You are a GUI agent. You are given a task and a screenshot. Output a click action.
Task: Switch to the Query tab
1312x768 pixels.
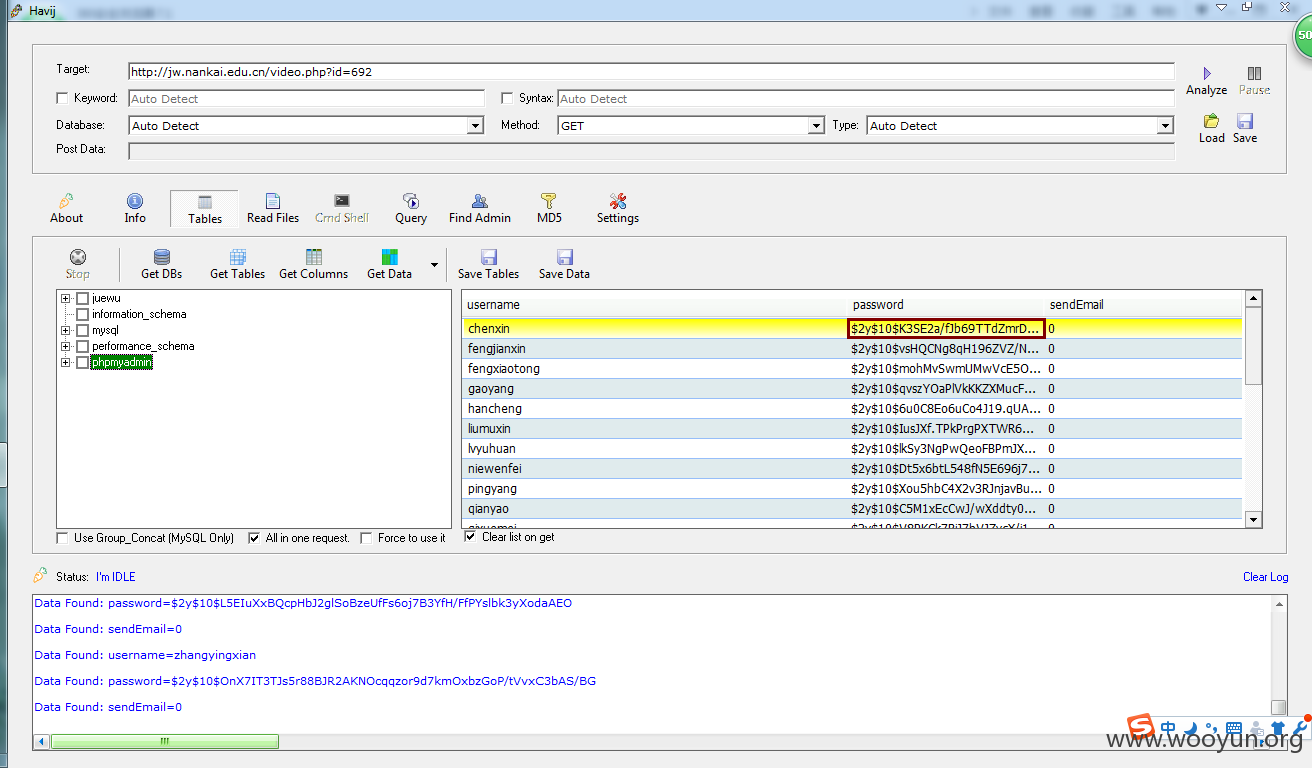pyautogui.click(x=410, y=208)
